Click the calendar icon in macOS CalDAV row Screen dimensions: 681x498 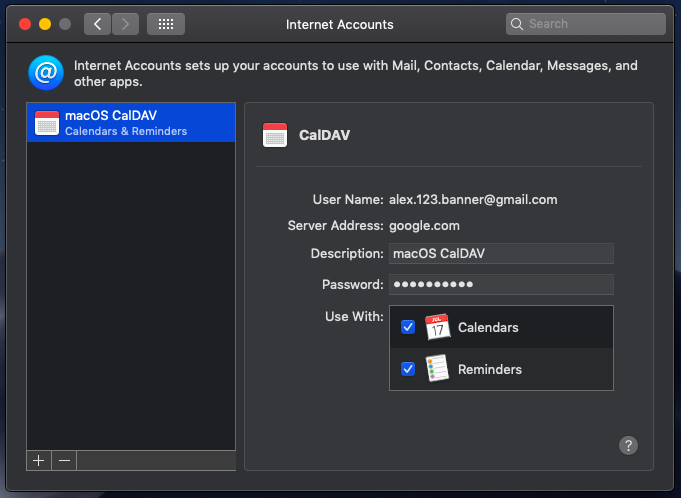pyautogui.click(x=47, y=123)
